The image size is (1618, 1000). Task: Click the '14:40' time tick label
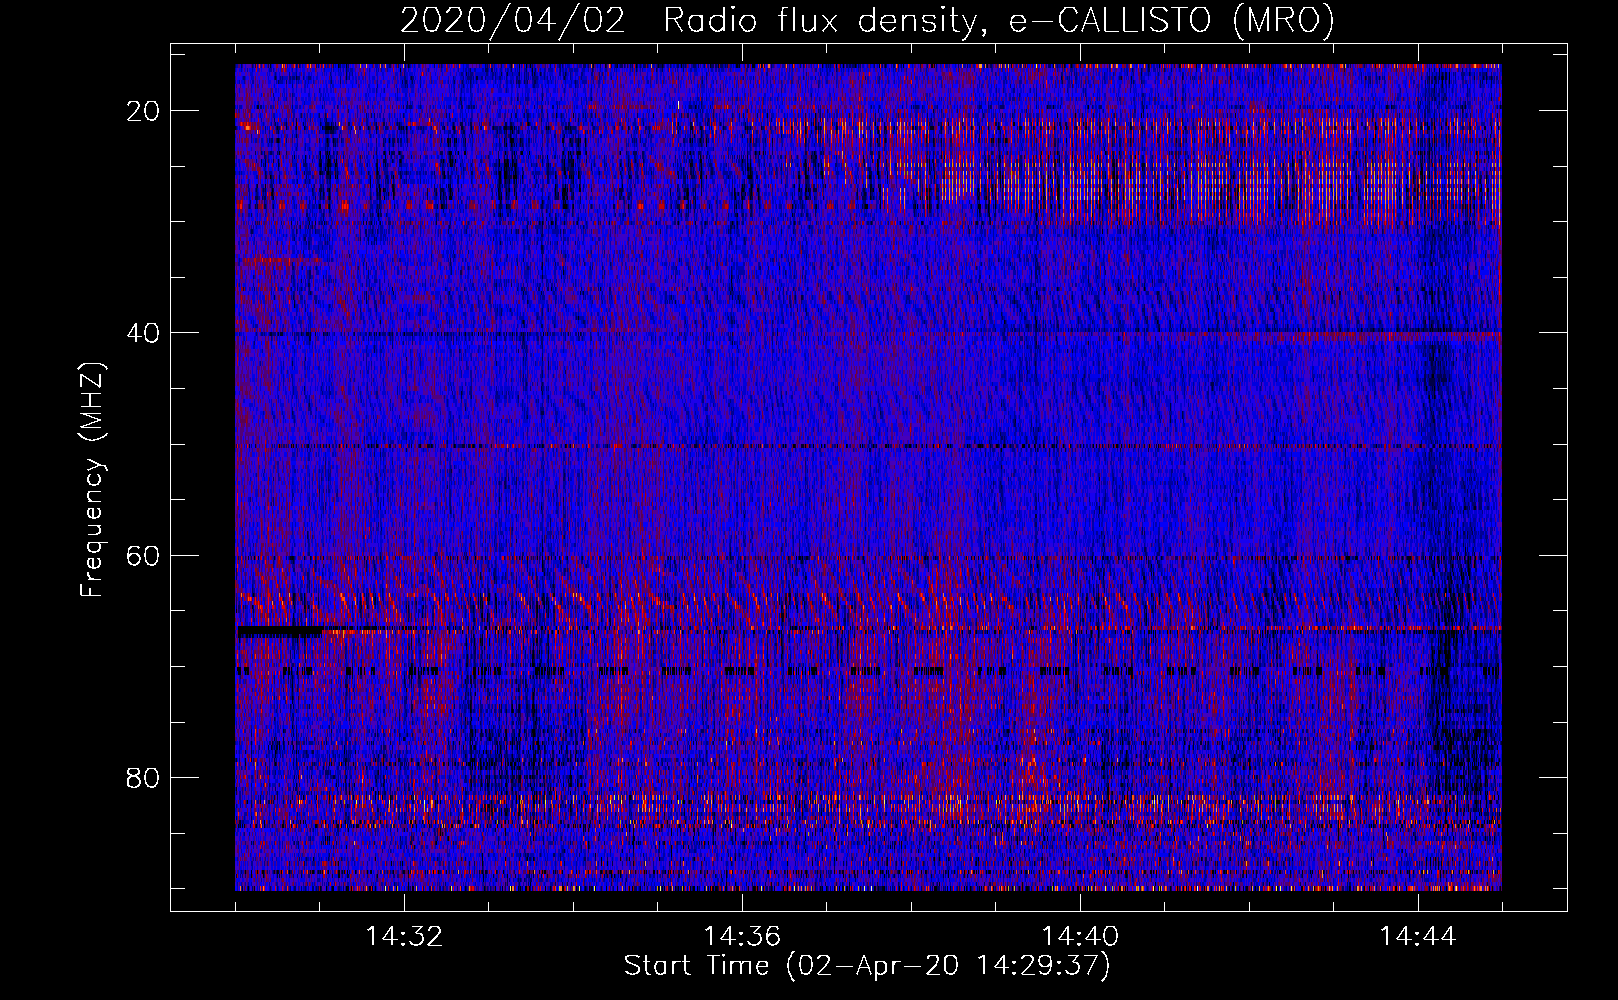(1080, 937)
